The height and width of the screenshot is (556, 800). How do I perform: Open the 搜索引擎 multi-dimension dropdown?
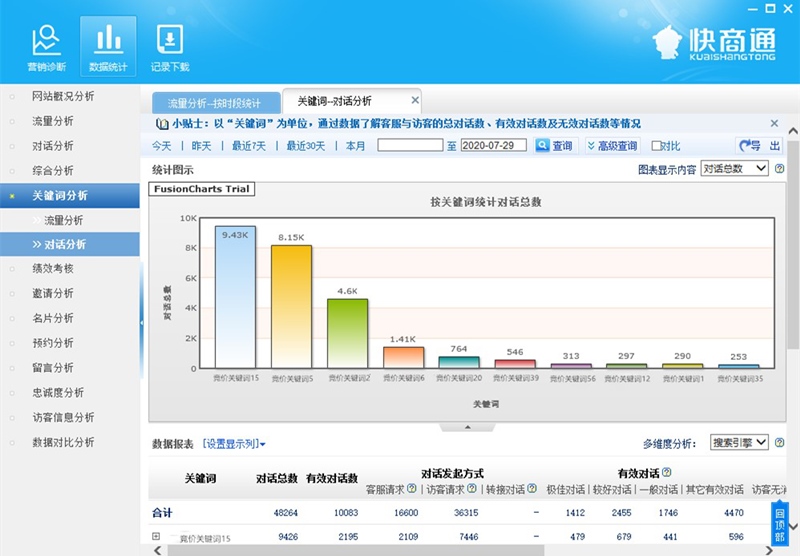click(739, 442)
